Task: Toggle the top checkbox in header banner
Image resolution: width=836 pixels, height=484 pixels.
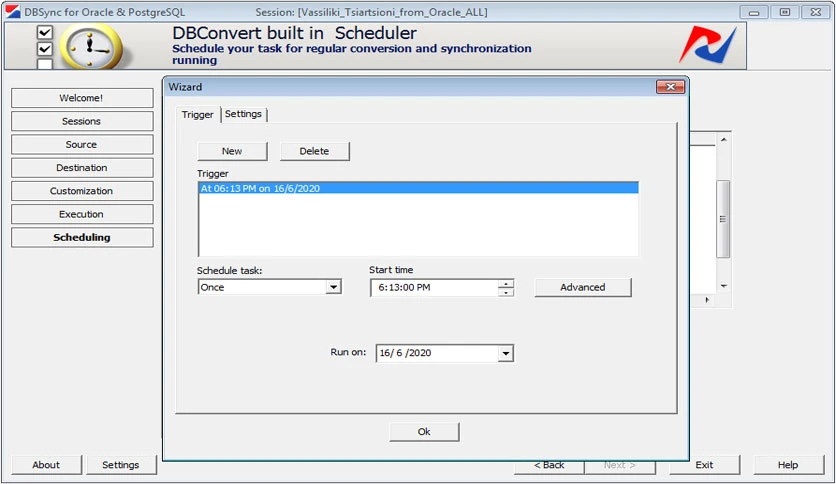Action: click(45, 33)
